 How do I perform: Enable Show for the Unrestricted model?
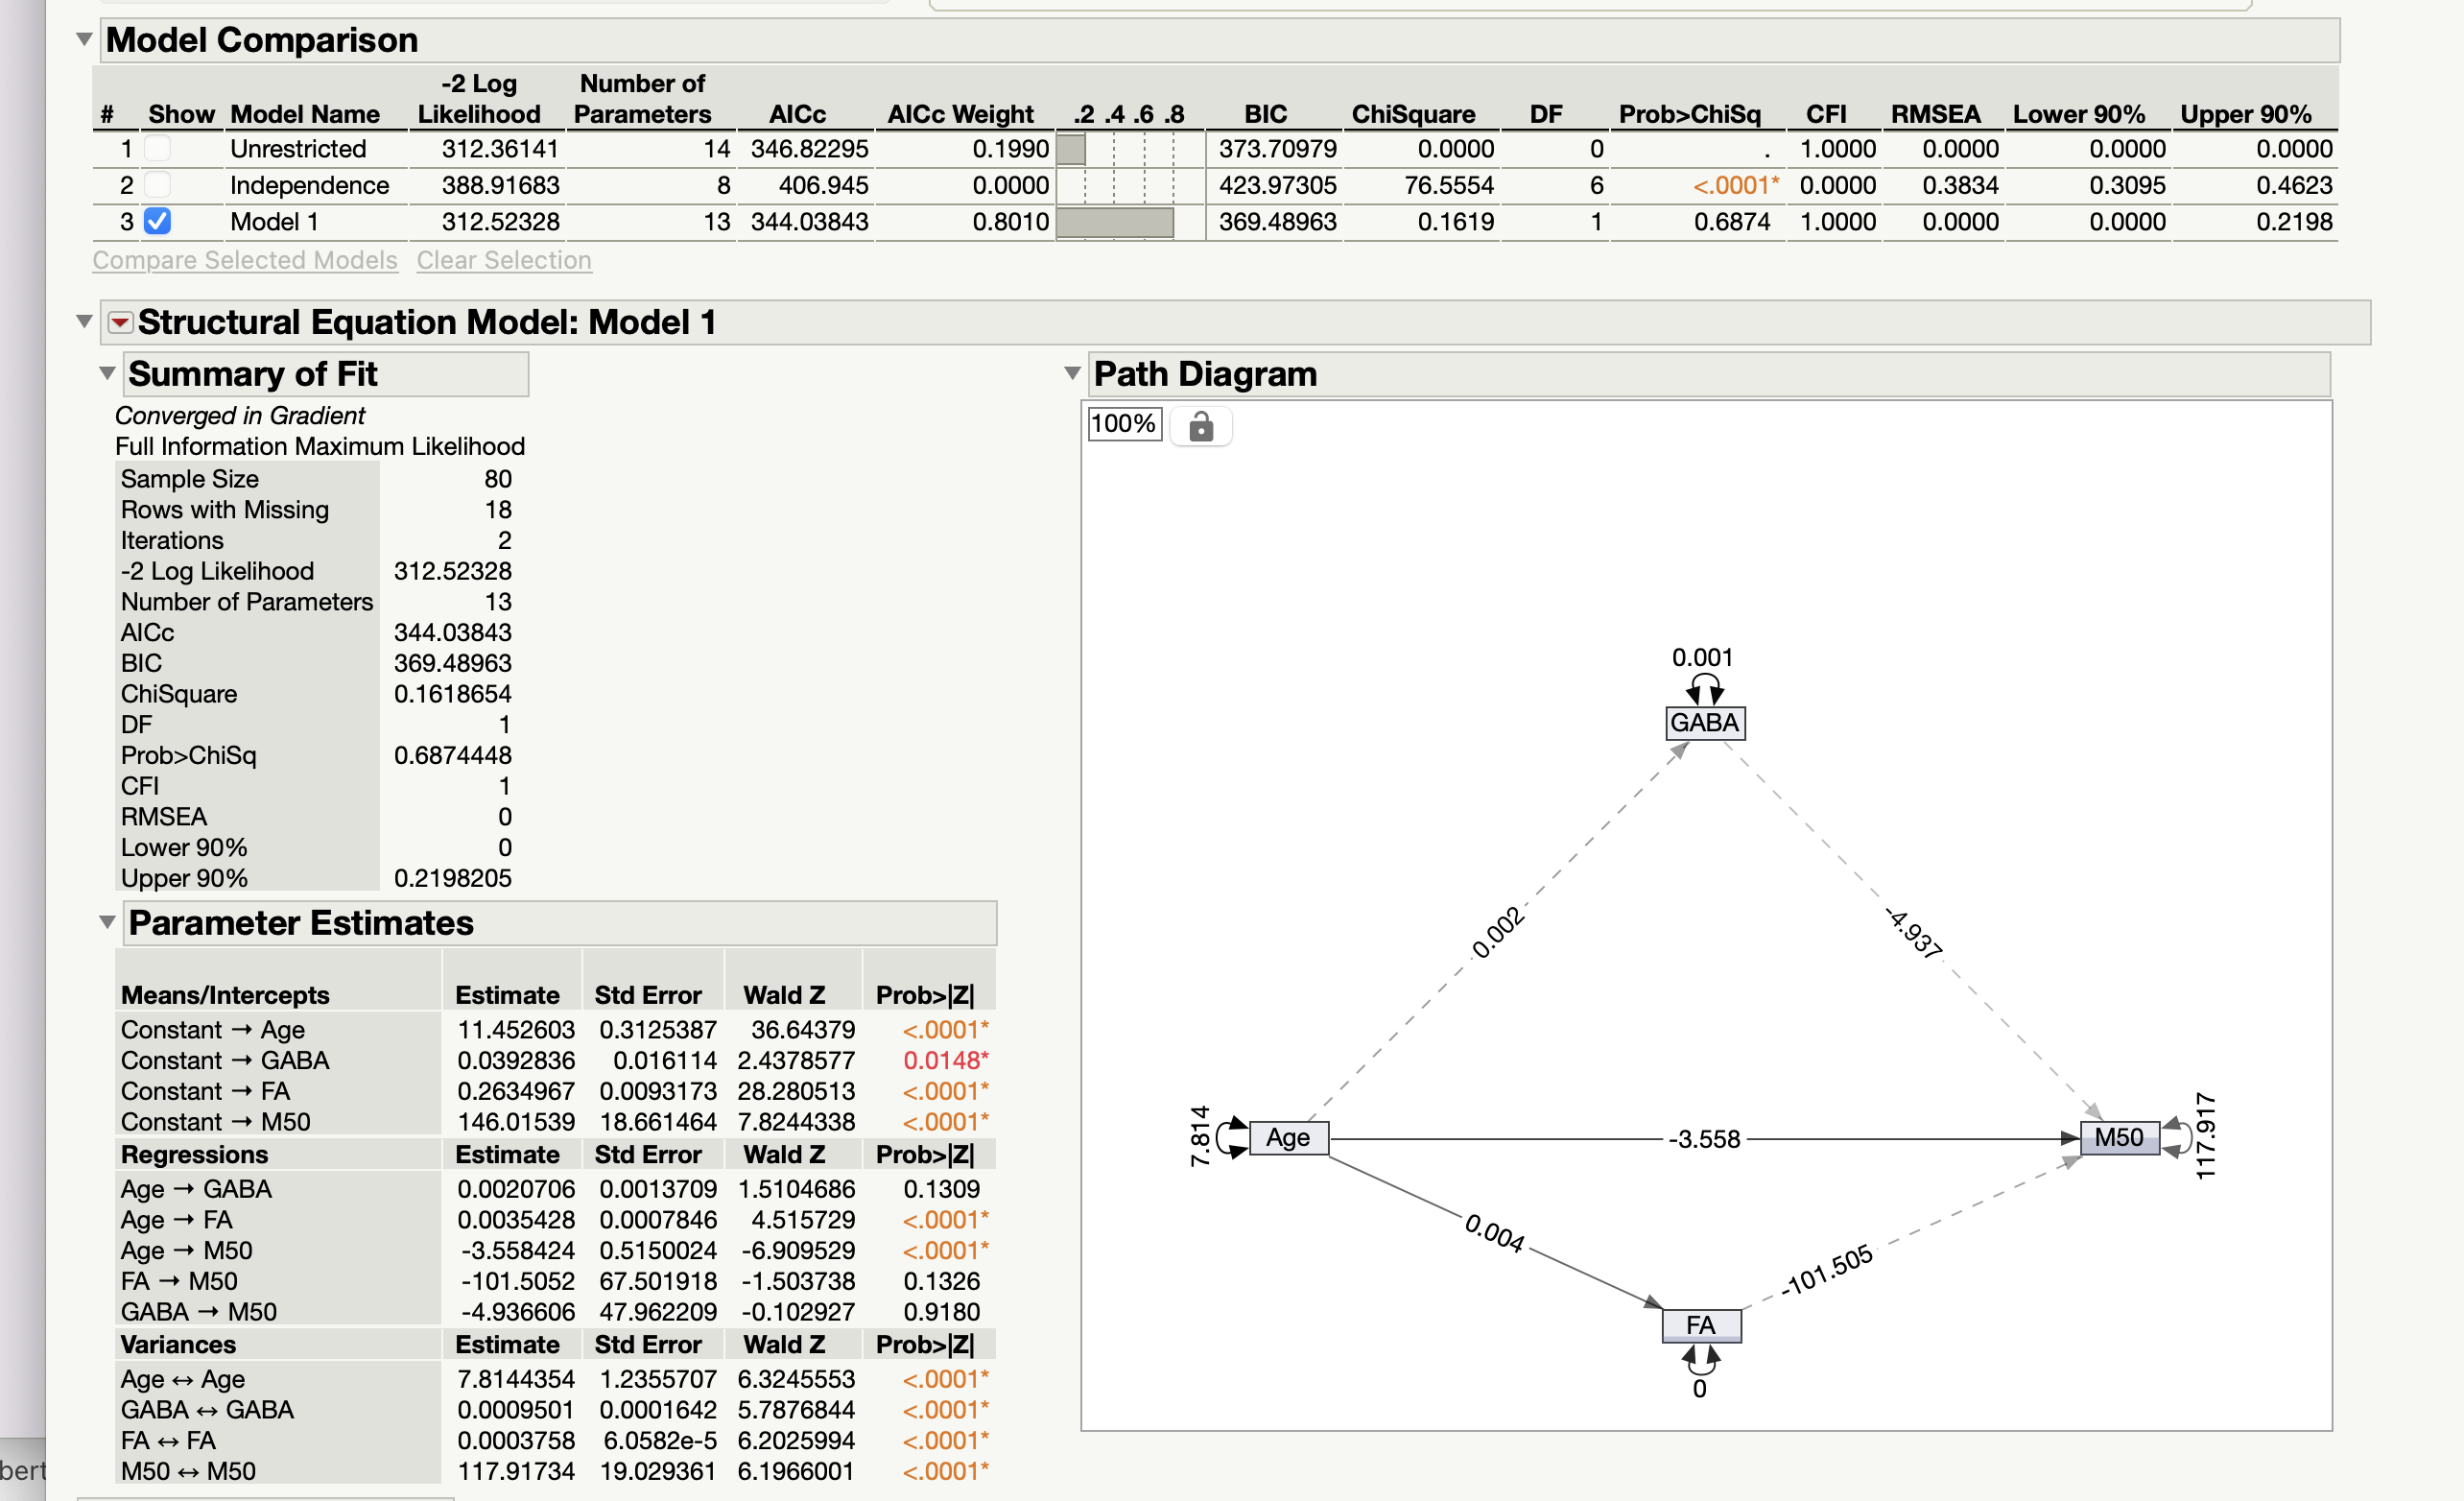[157, 148]
